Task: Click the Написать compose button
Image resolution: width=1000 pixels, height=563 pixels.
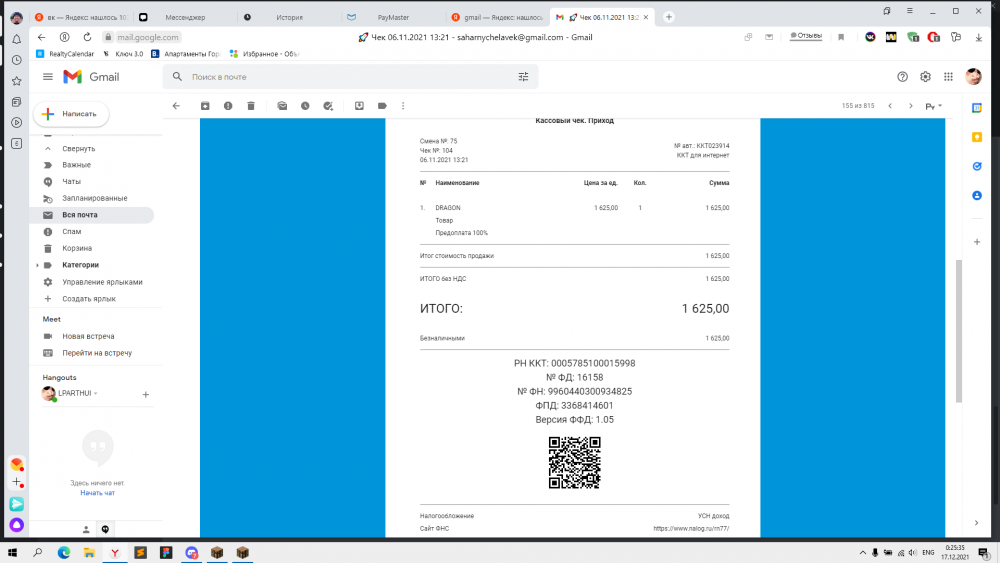Action: pyautogui.click(x=71, y=113)
